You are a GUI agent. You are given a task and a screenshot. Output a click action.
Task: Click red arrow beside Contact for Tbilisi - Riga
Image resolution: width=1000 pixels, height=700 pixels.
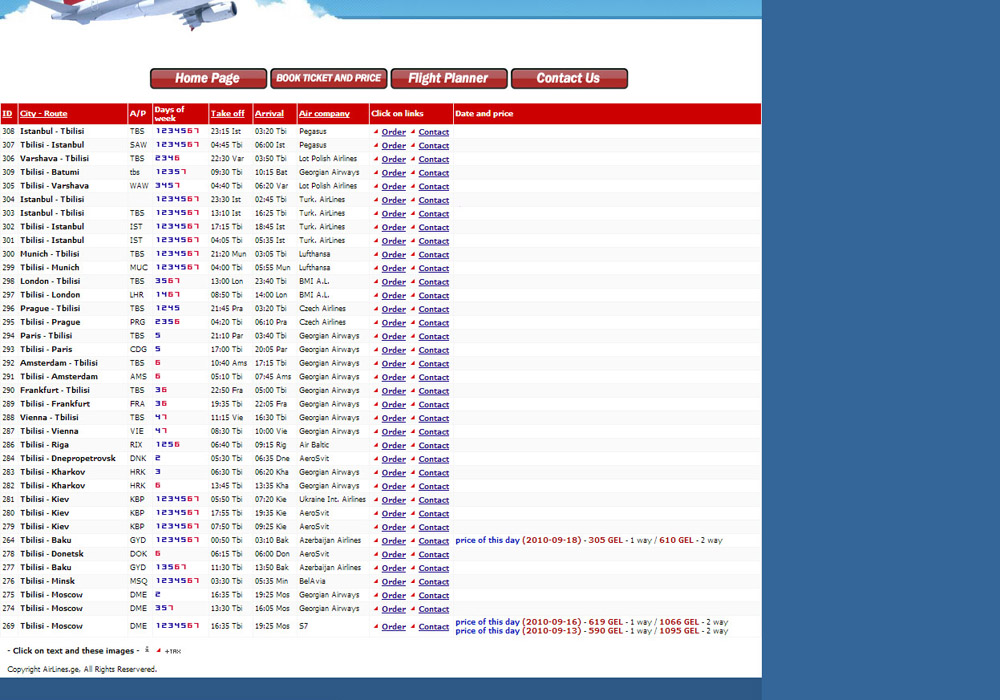413,445
